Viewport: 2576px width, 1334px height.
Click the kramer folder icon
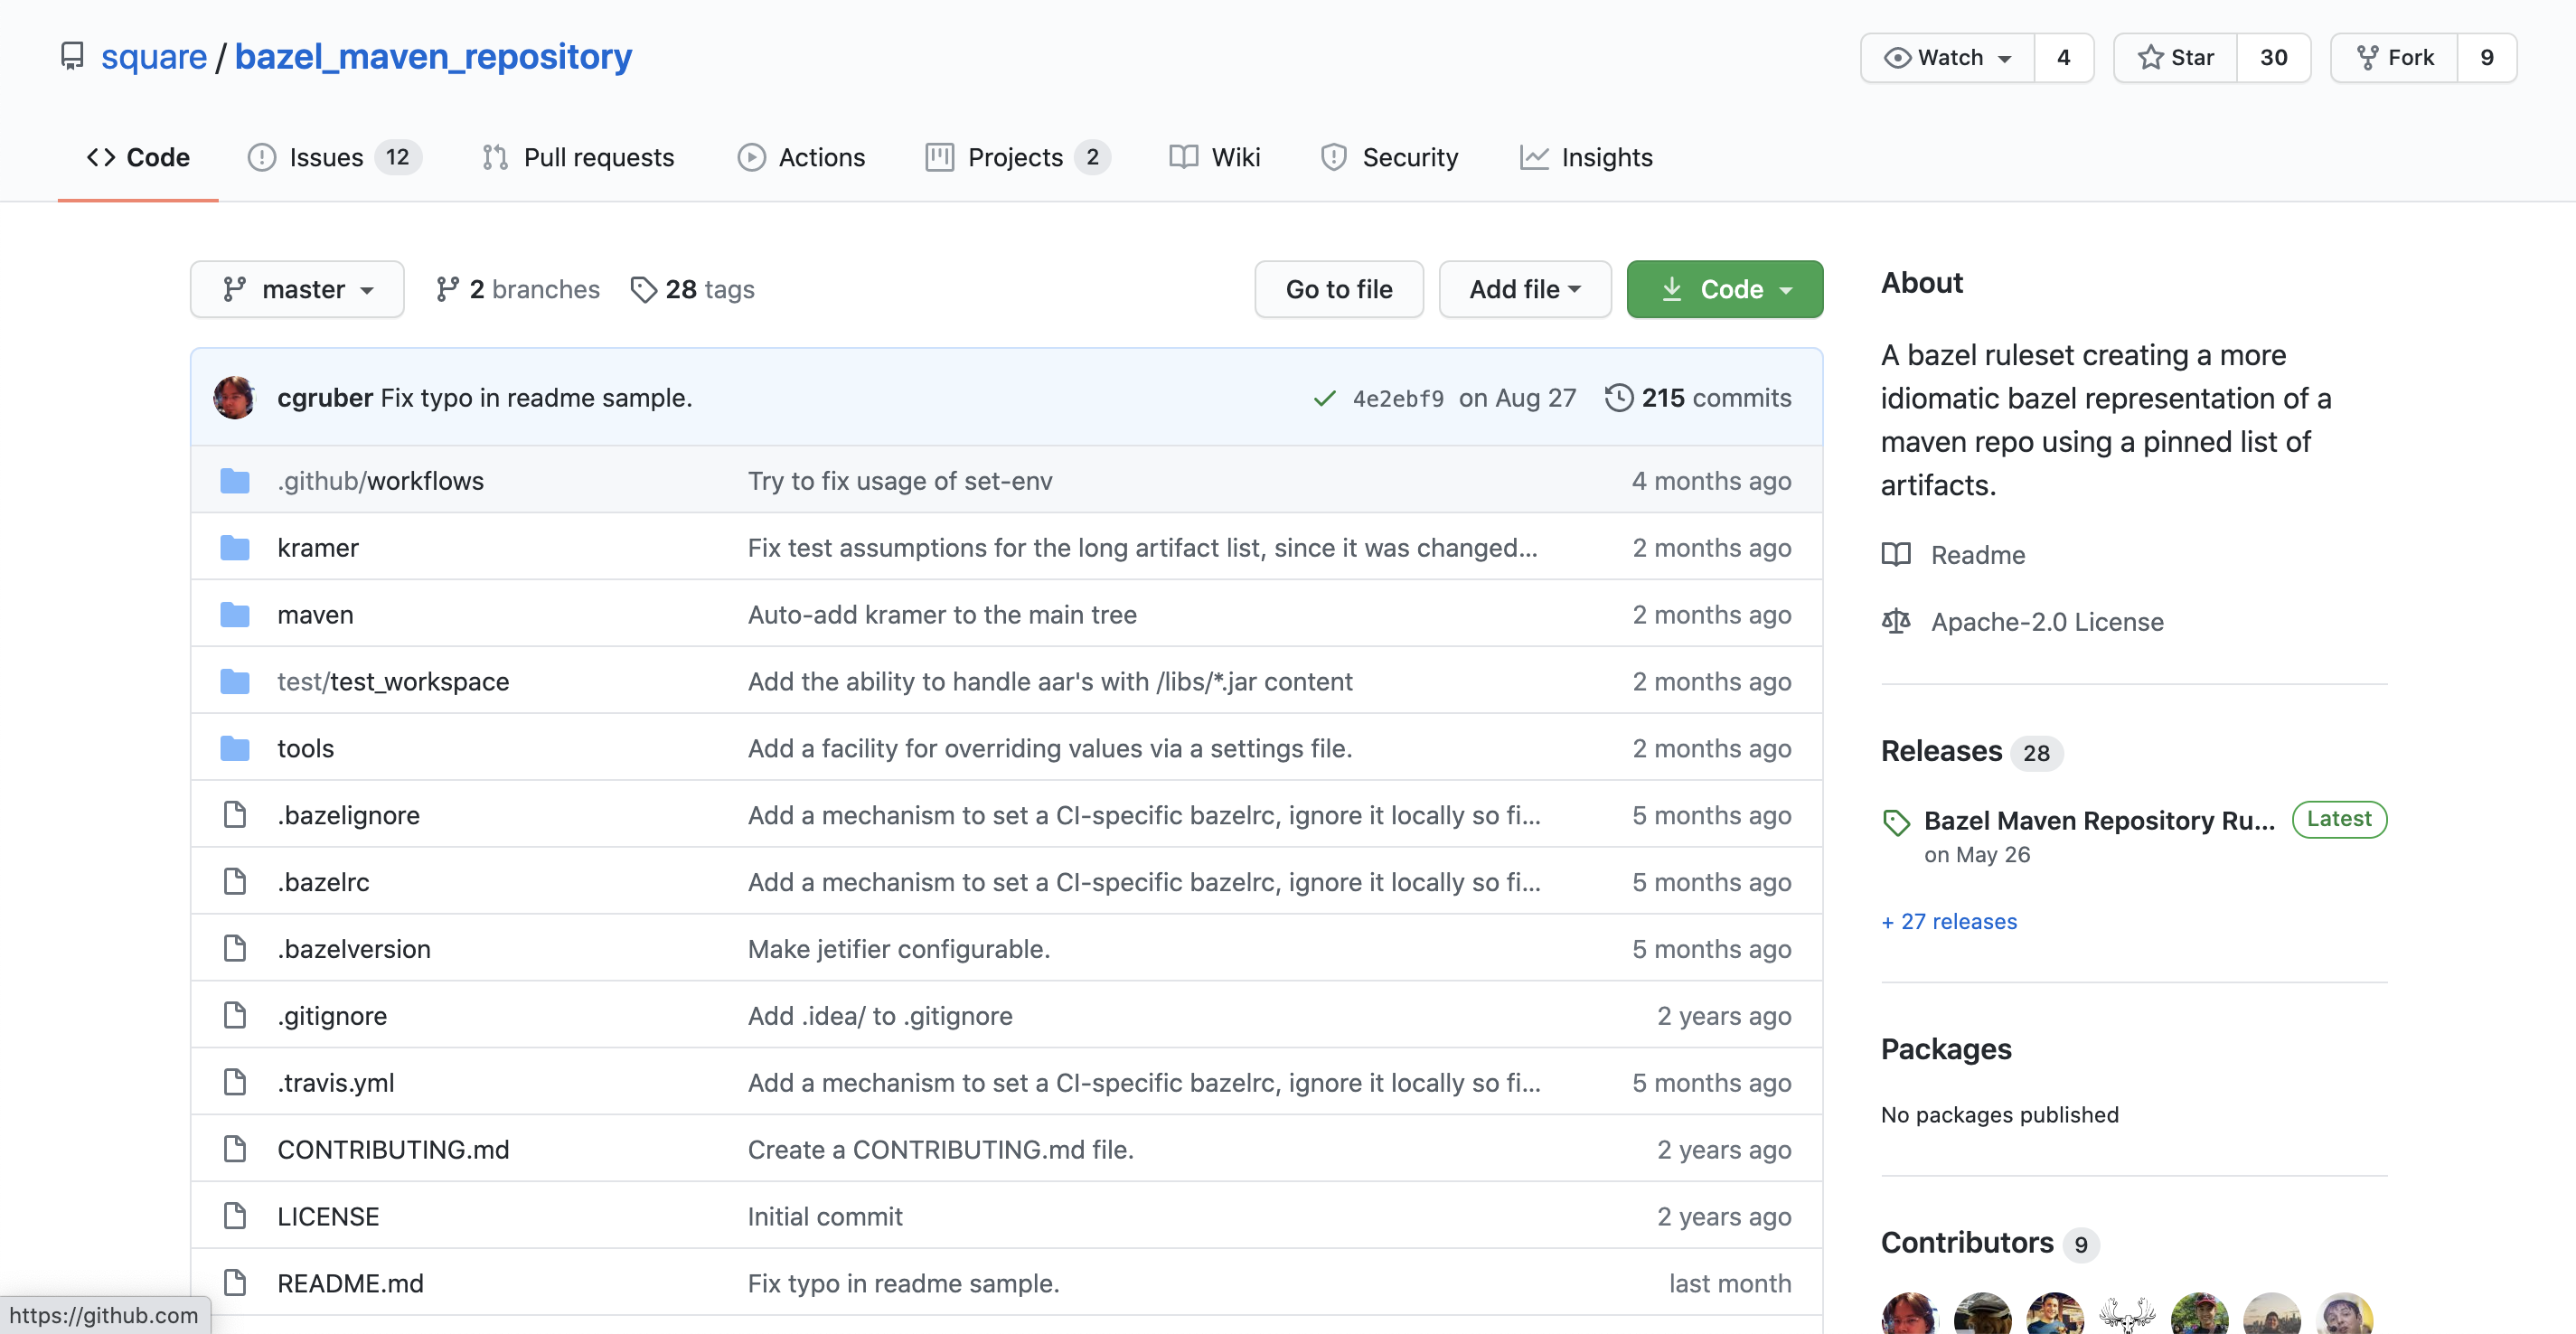point(235,548)
